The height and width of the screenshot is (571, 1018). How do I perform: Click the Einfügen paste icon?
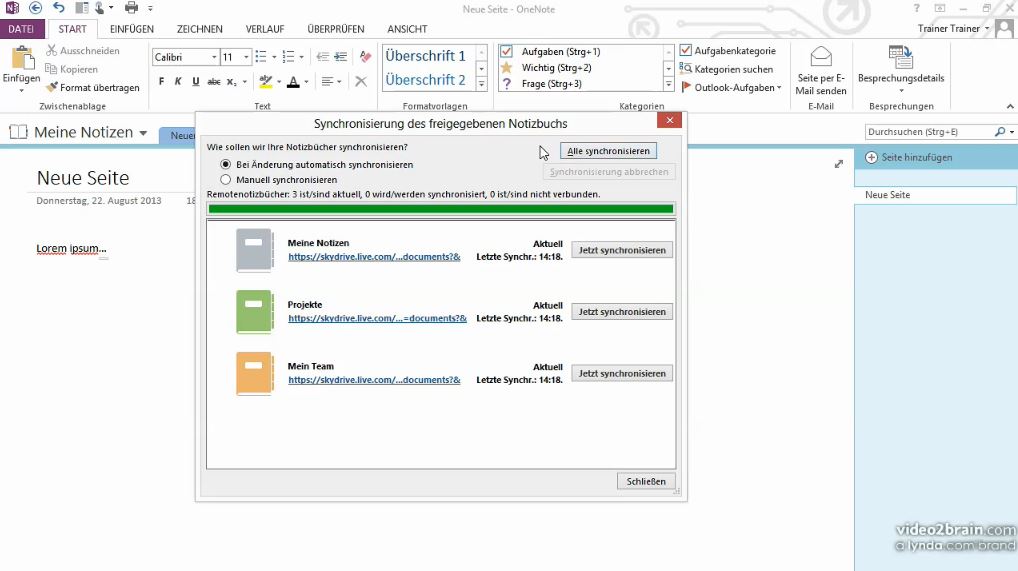tap(21, 59)
